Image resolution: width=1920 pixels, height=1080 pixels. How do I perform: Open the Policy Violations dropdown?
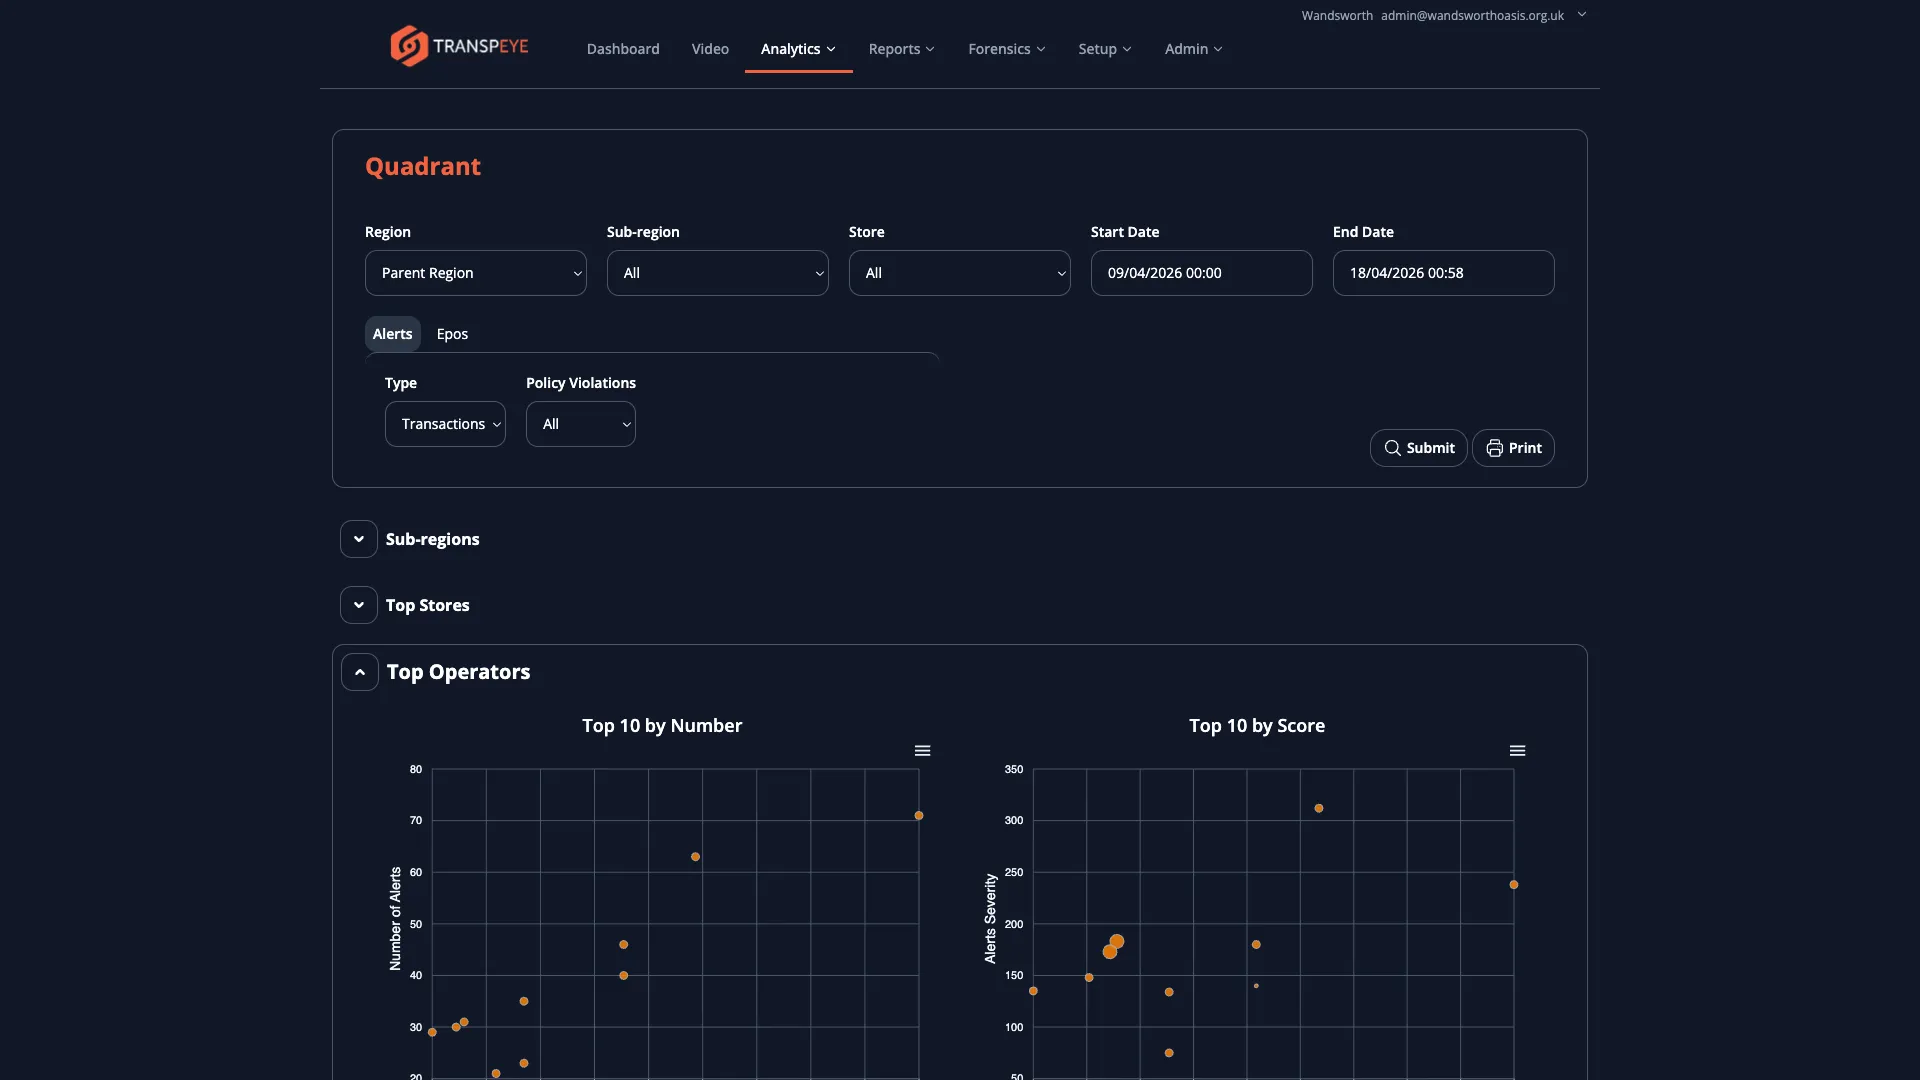580,423
